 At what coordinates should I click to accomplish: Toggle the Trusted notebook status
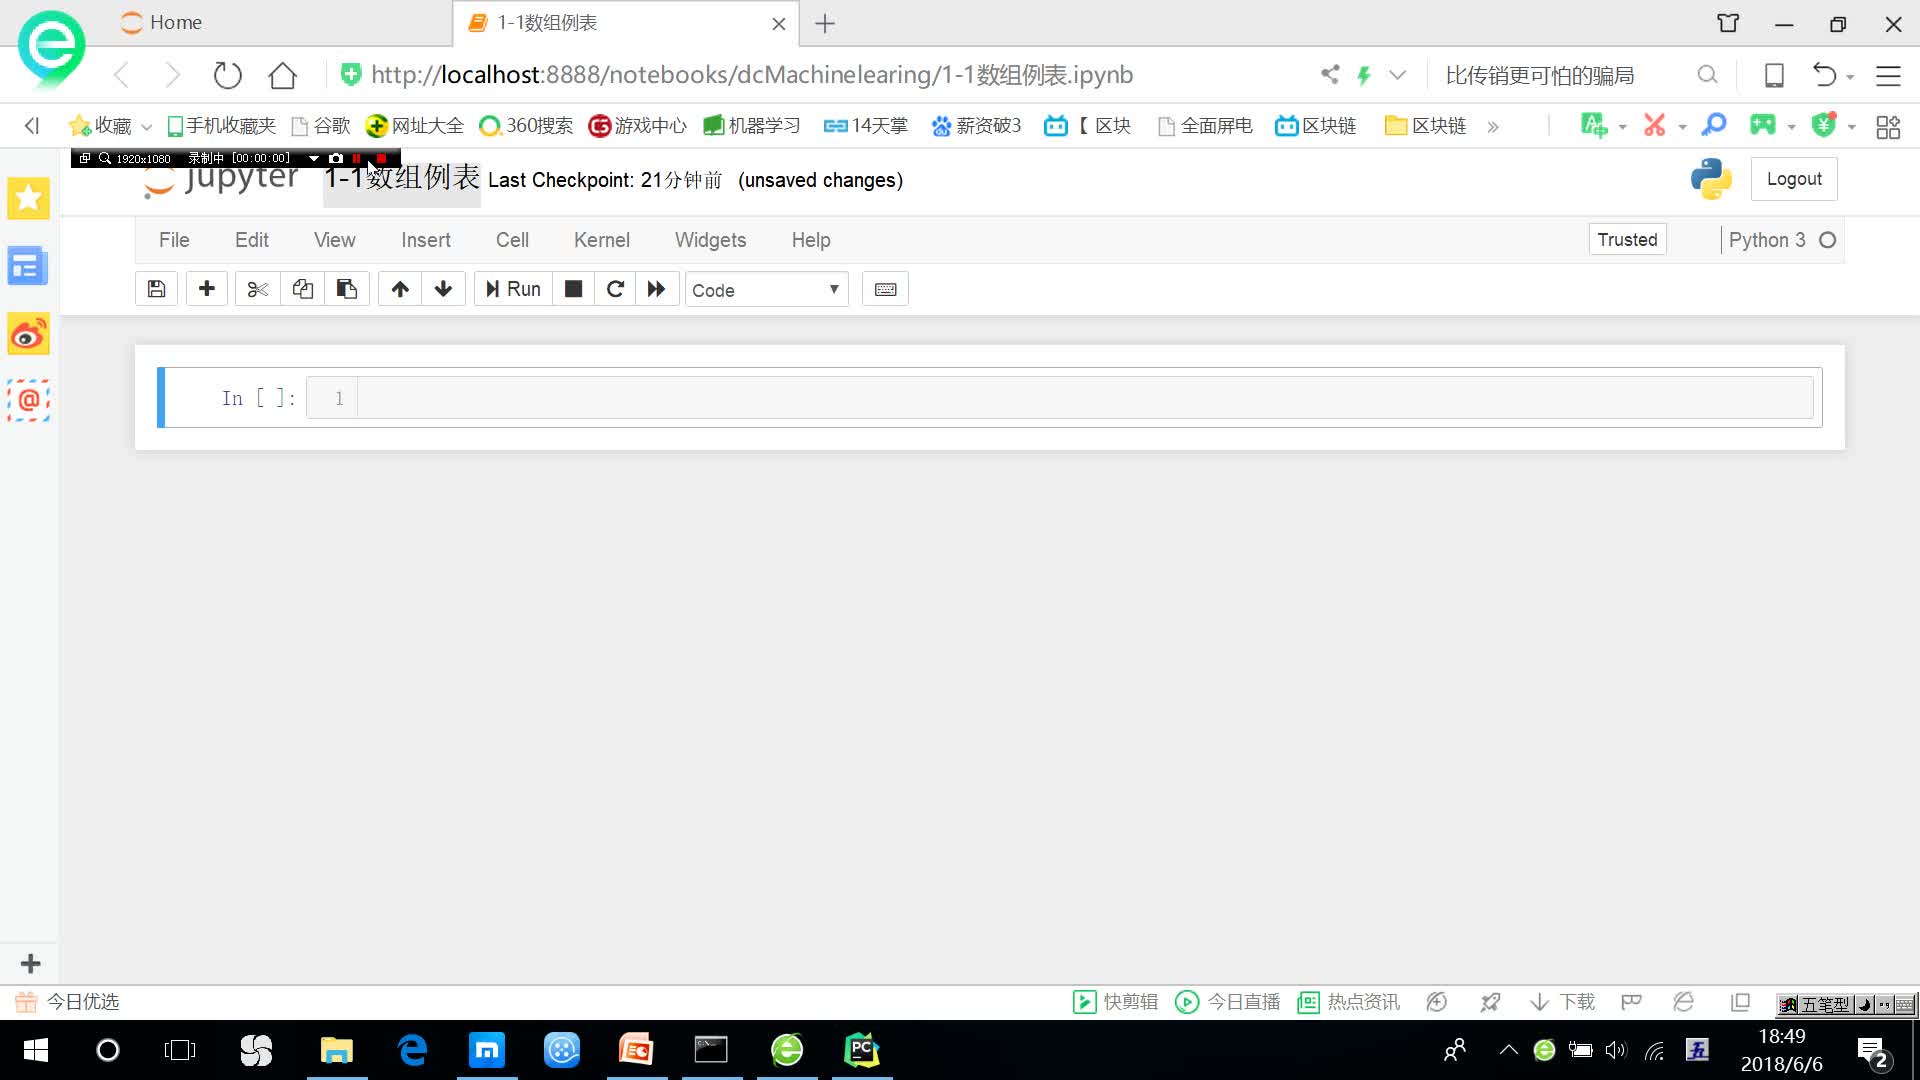[x=1625, y=239]
